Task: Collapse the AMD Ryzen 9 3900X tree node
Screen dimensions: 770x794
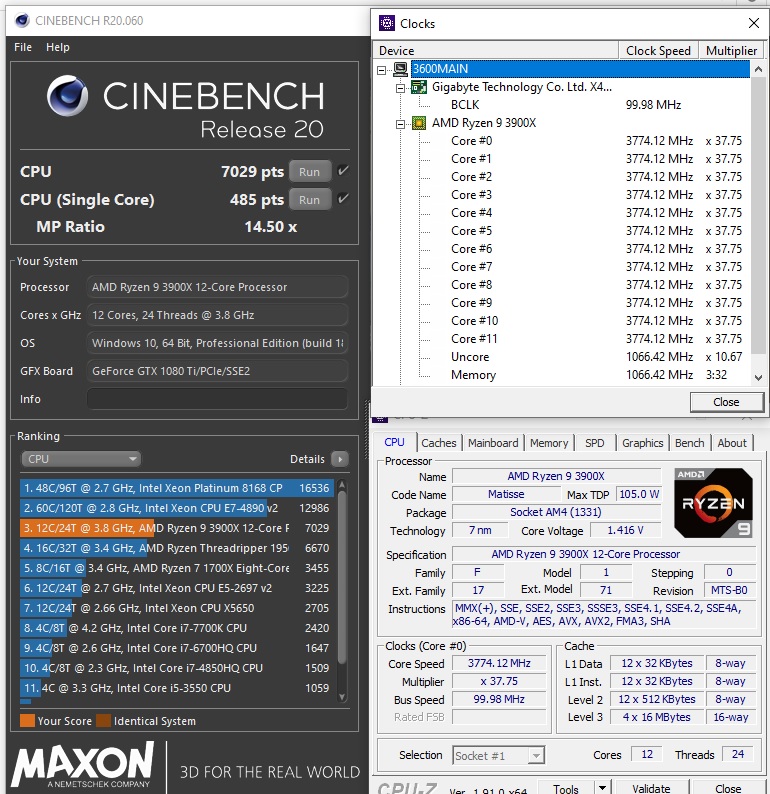Action: (400, 124)
